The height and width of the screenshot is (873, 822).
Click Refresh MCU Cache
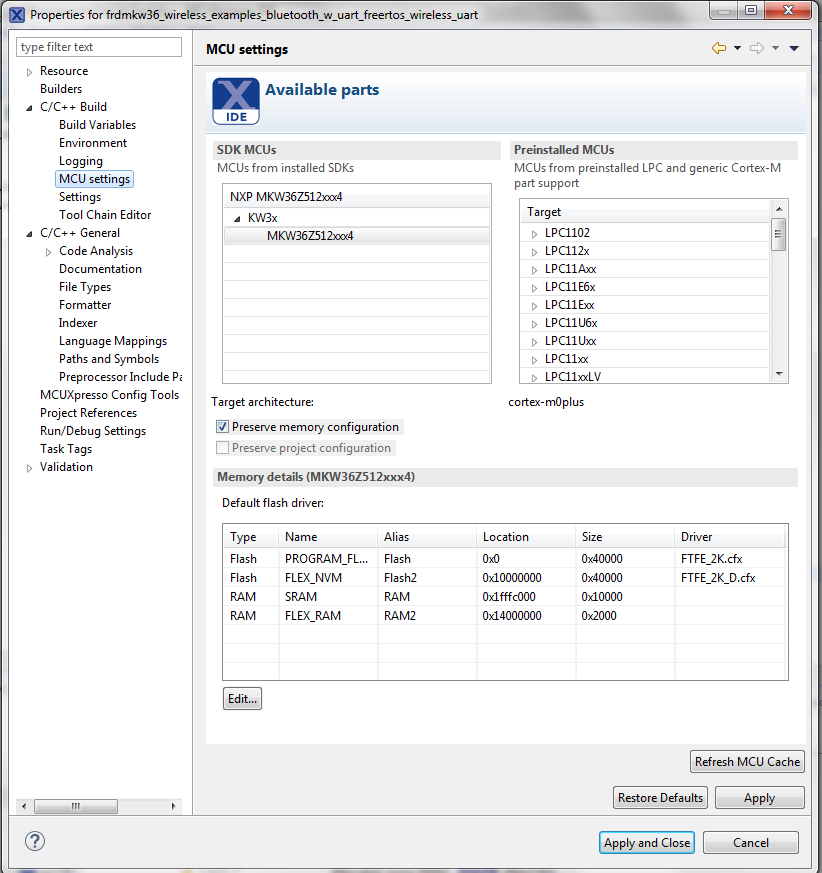[747, 761]
